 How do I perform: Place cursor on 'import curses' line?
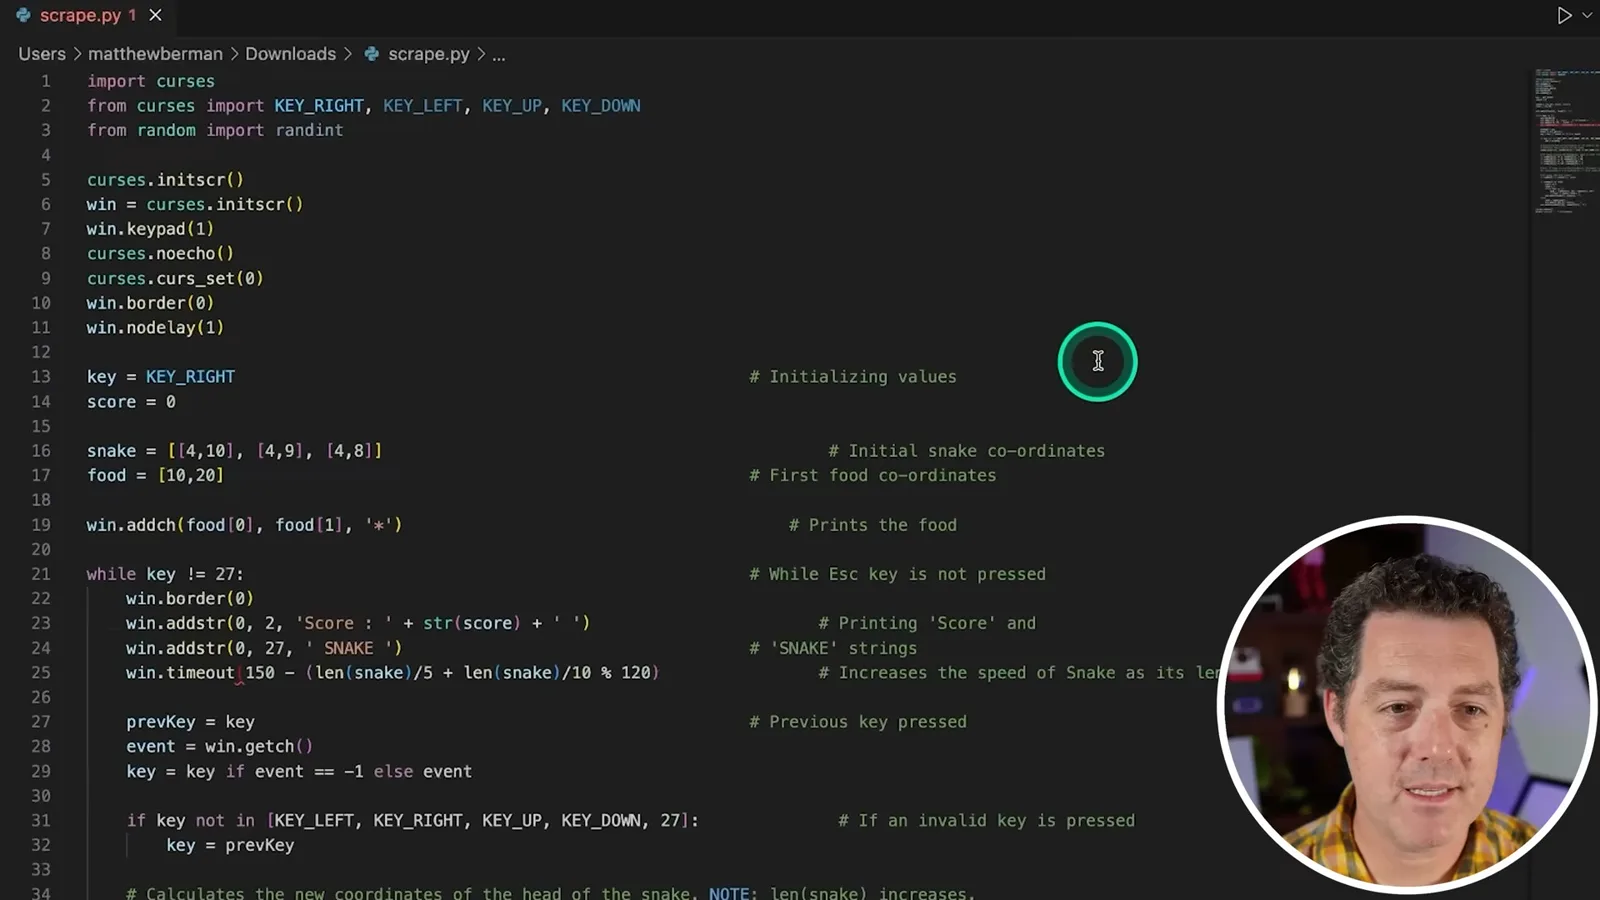[x=151, y=81]
